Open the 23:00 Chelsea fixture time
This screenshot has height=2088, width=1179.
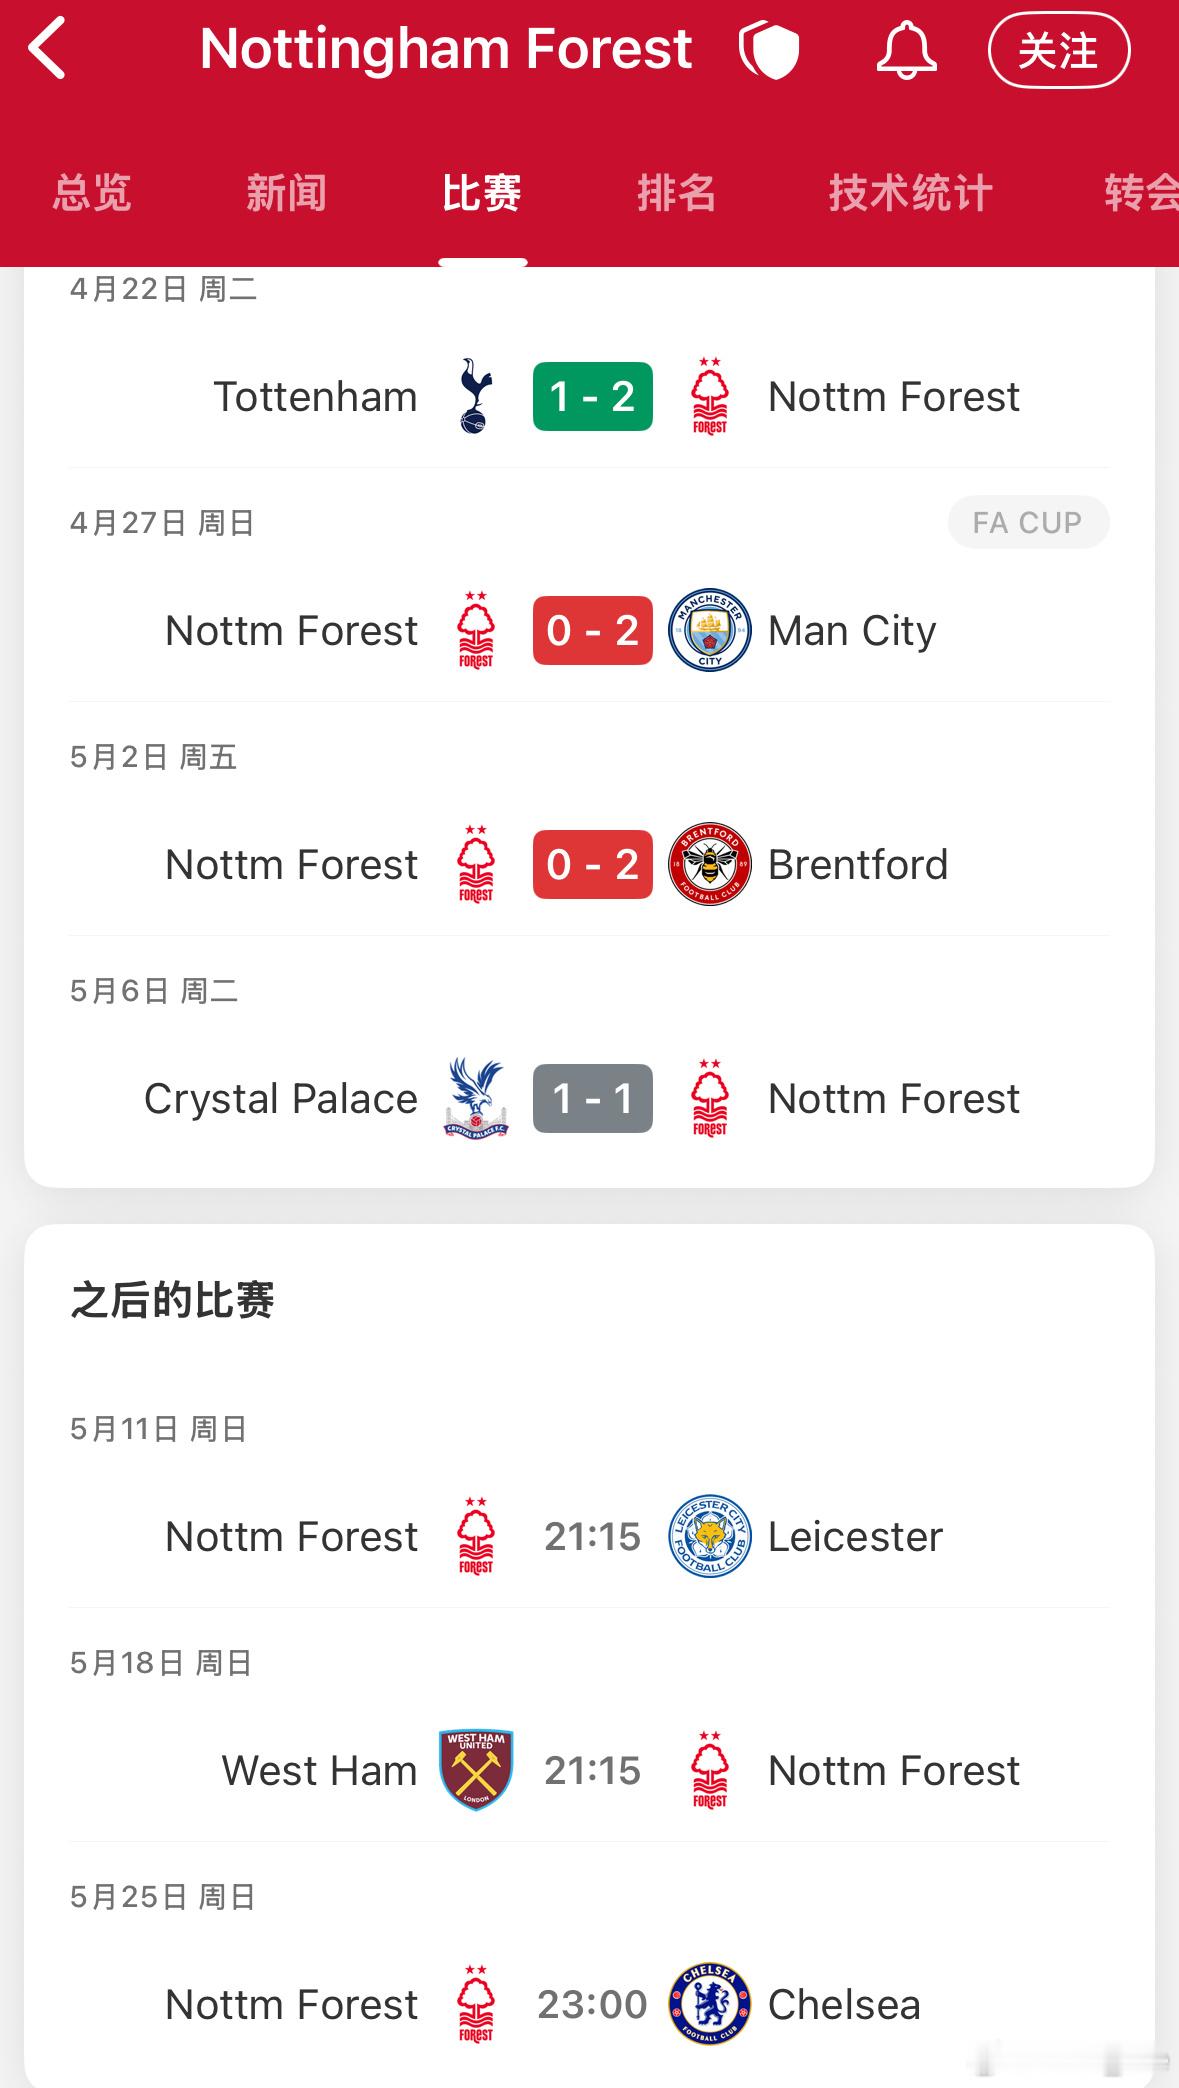[593, 2005]
